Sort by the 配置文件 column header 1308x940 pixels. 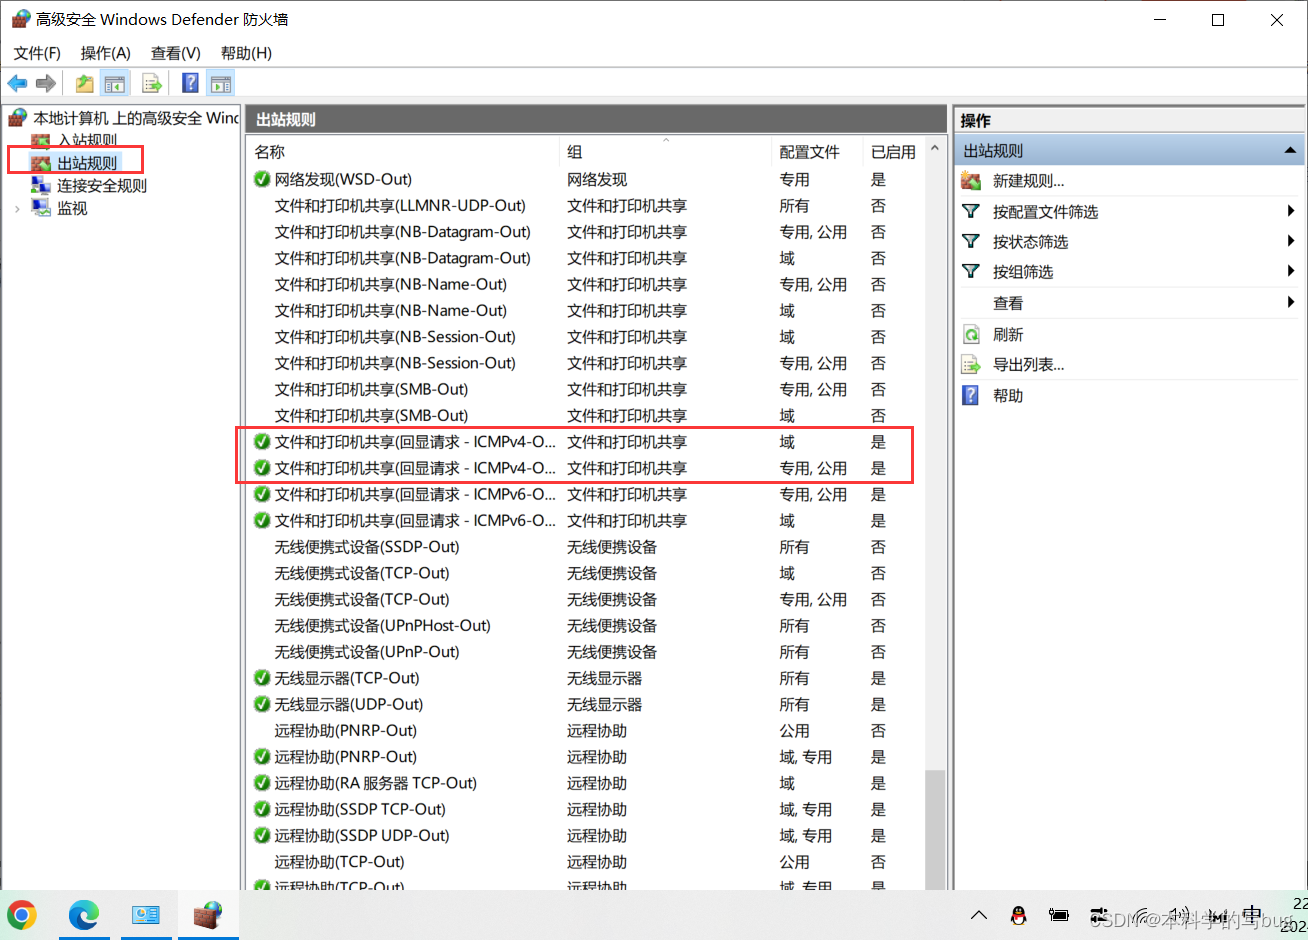pos(818,152)
